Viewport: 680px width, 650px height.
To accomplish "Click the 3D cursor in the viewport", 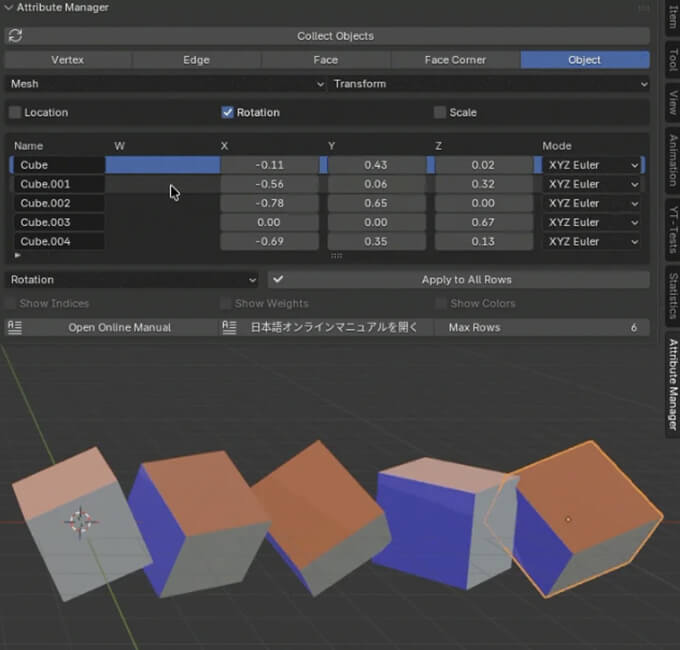I will tap(80, 520).
